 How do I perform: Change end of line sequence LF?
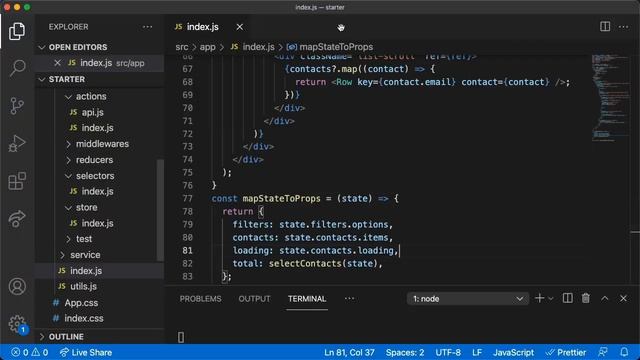[x=477, y=352]
